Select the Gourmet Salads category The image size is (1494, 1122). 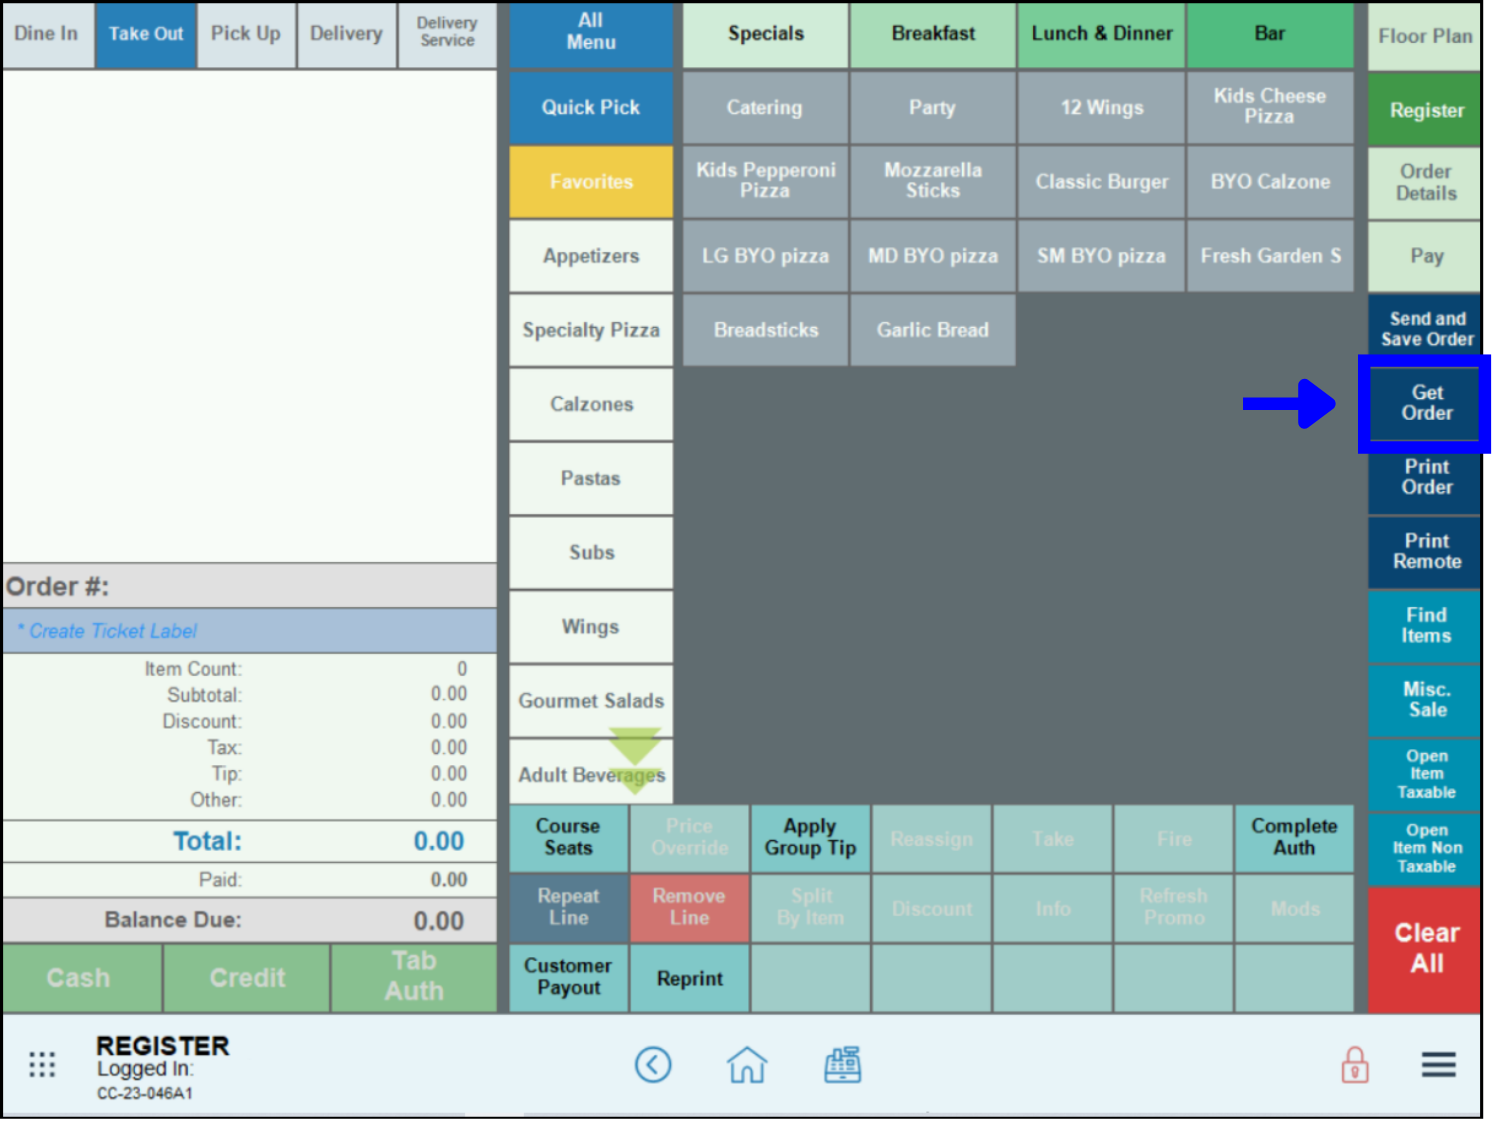(591, 701)
